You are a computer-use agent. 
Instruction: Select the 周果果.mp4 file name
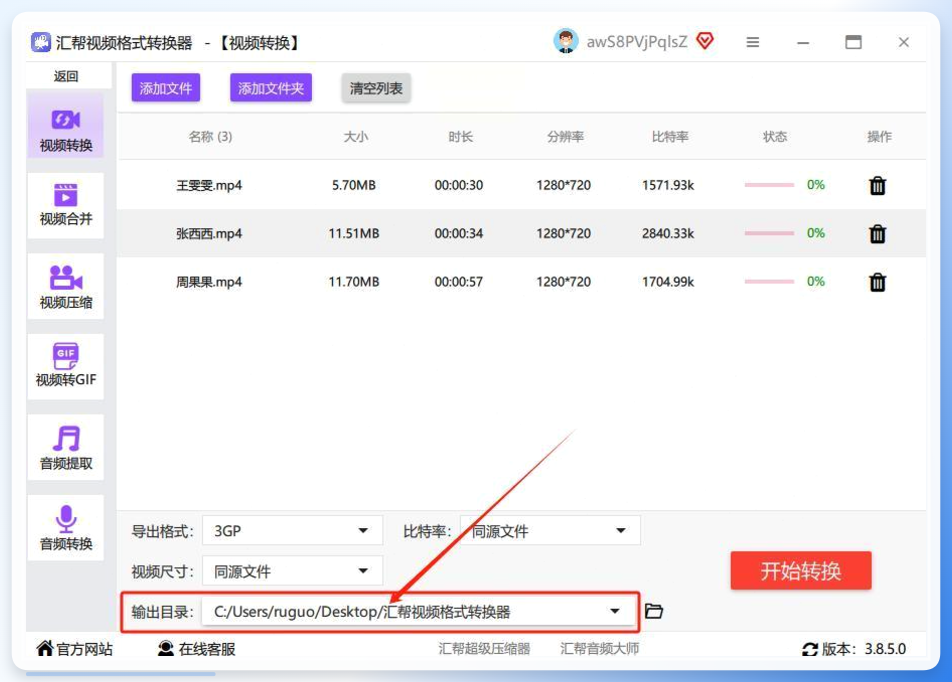coord(209,282)
